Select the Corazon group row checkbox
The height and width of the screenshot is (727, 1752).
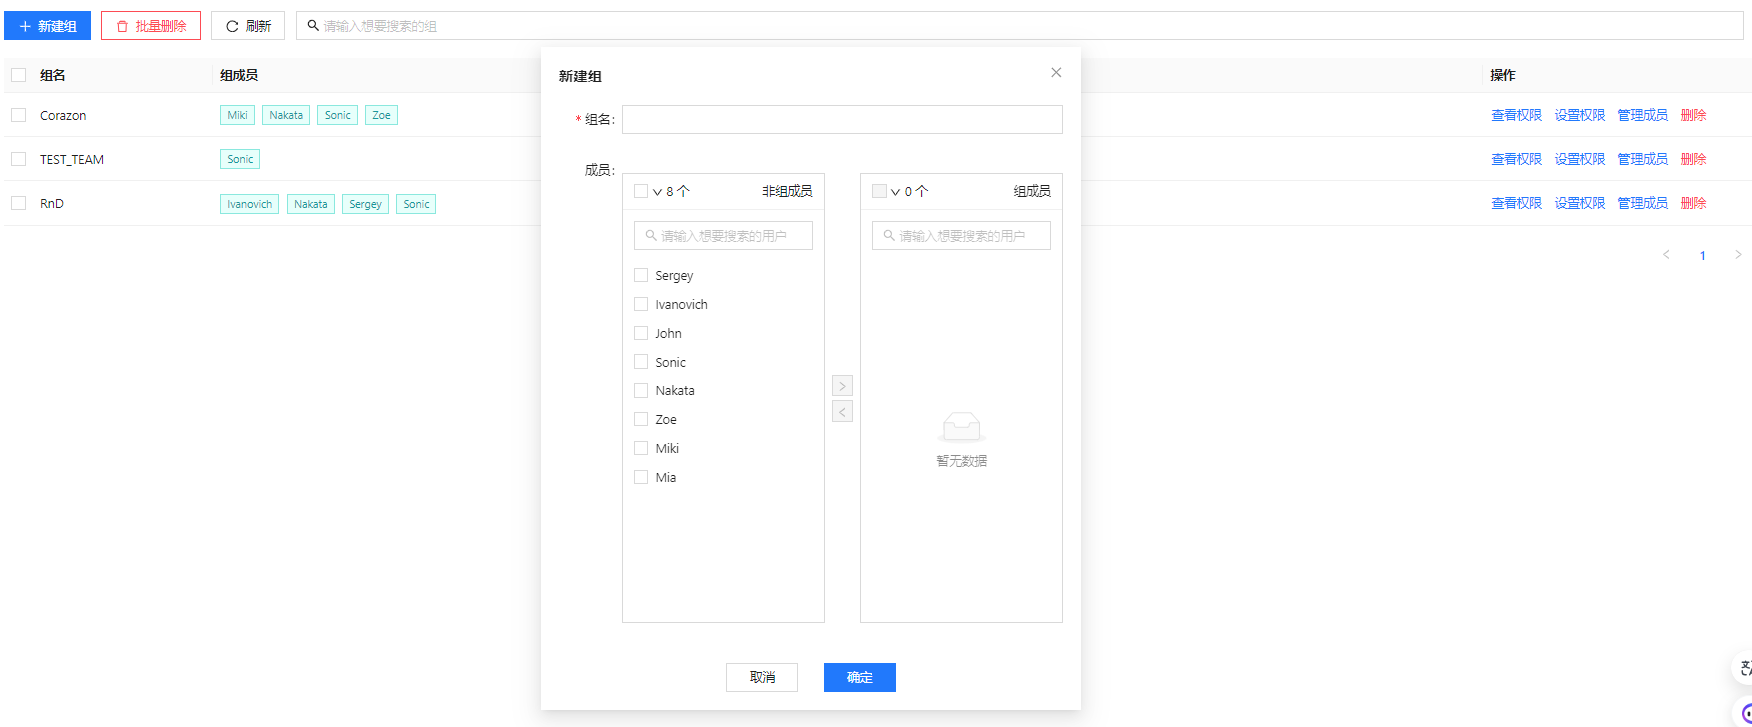pyautogui.click(x=19, y=115)
